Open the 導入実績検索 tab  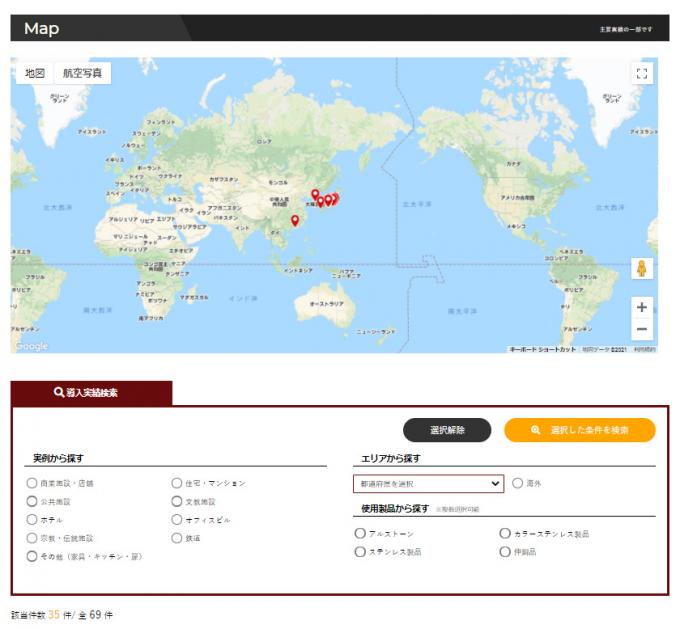[91, 393]
